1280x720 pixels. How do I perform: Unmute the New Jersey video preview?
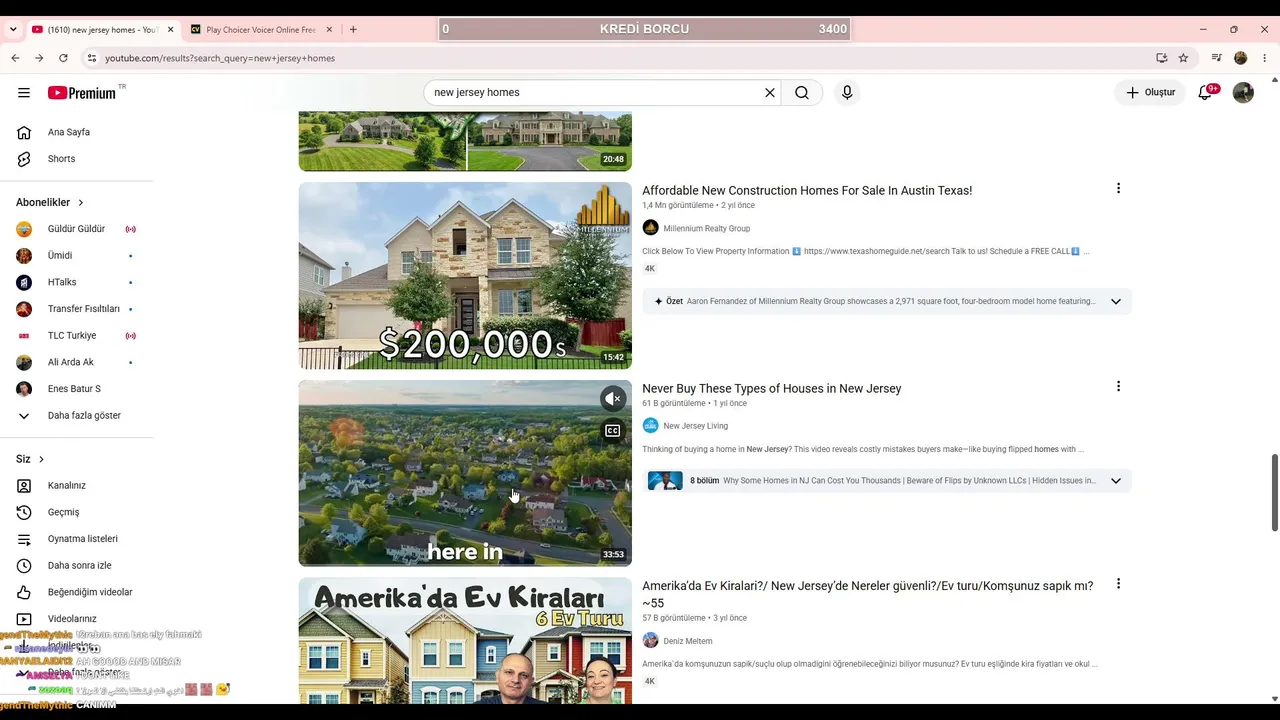click(x=613, y=399)
